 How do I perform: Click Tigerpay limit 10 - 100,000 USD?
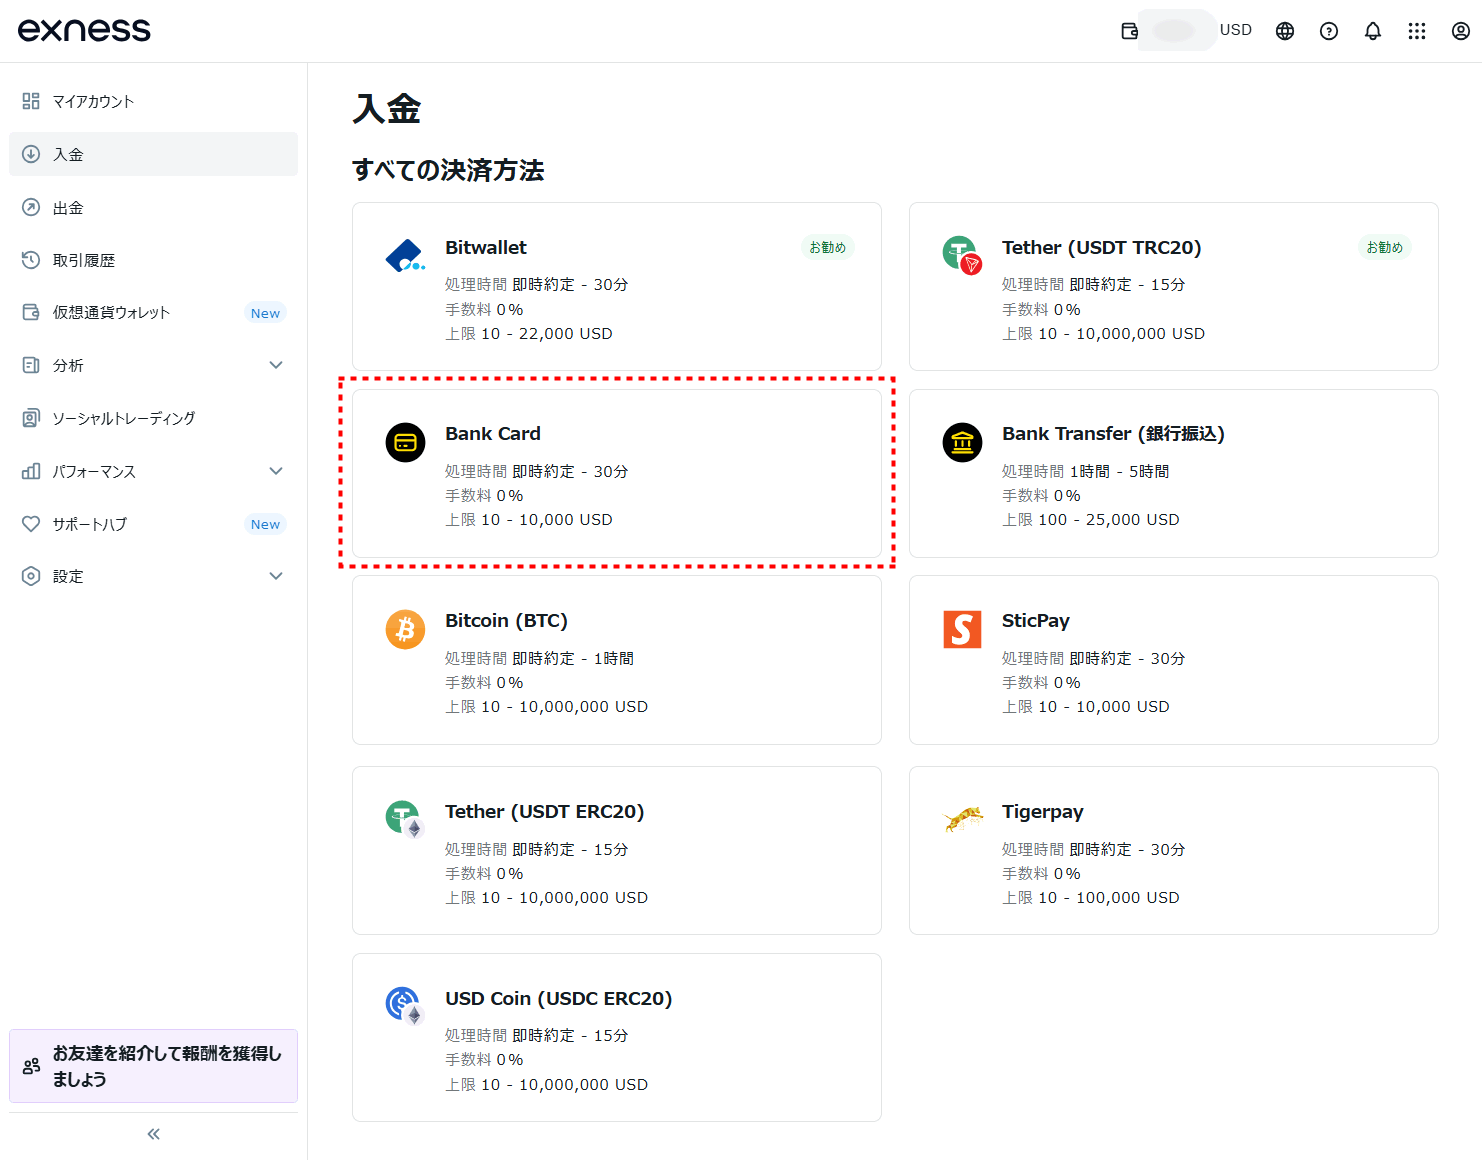tap(1109, 898)
